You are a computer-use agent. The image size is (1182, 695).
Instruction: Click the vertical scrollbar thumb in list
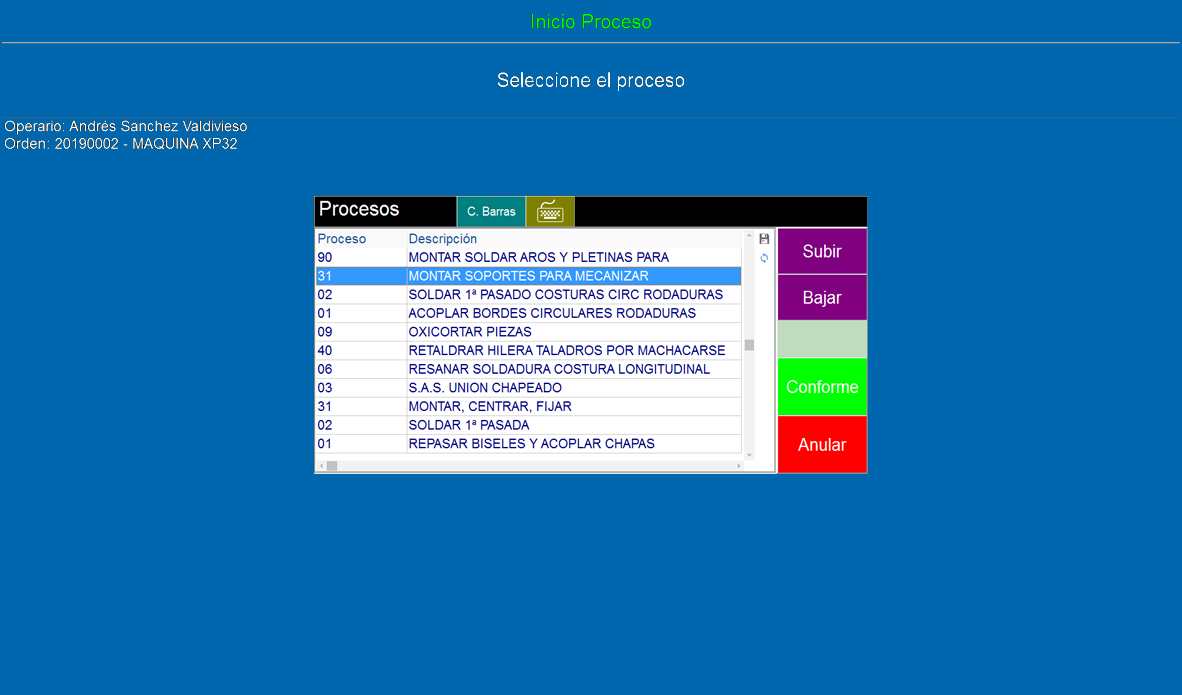click(749, 346)
